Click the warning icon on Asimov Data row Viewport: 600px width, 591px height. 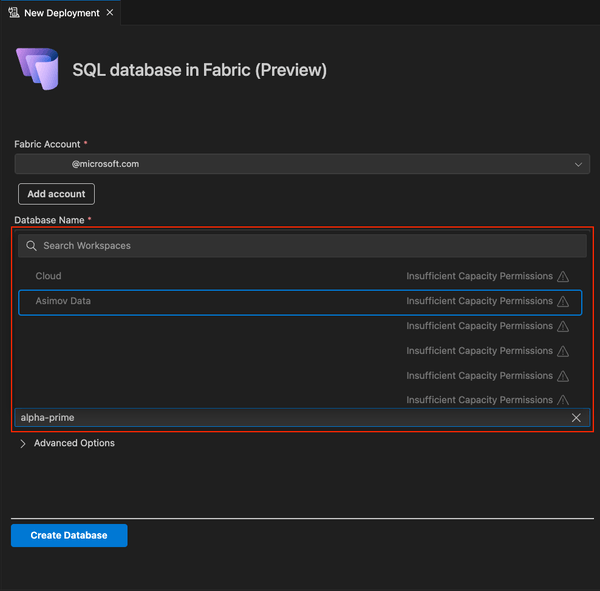[563, 301]
